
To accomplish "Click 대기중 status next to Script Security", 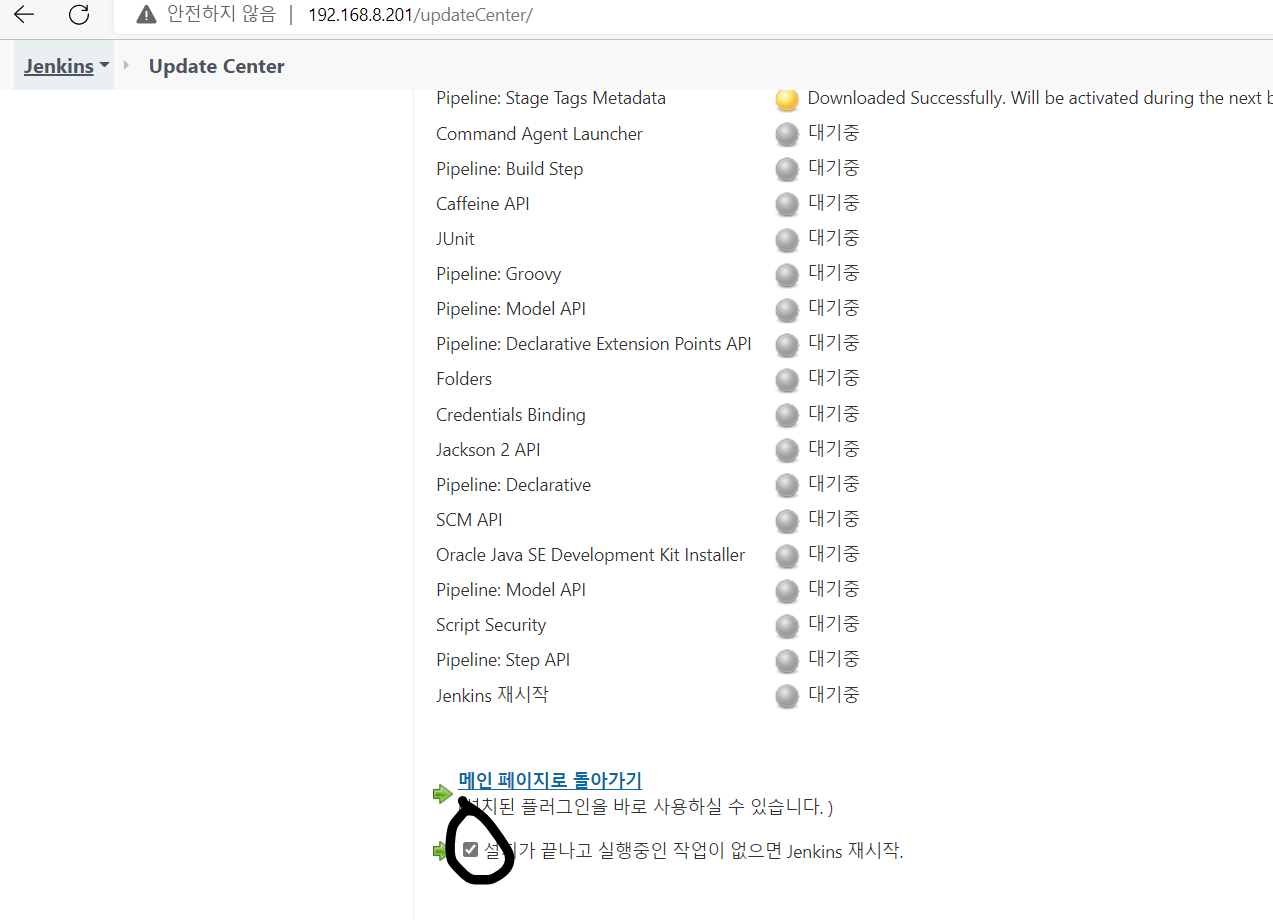I will coord(834,624).
